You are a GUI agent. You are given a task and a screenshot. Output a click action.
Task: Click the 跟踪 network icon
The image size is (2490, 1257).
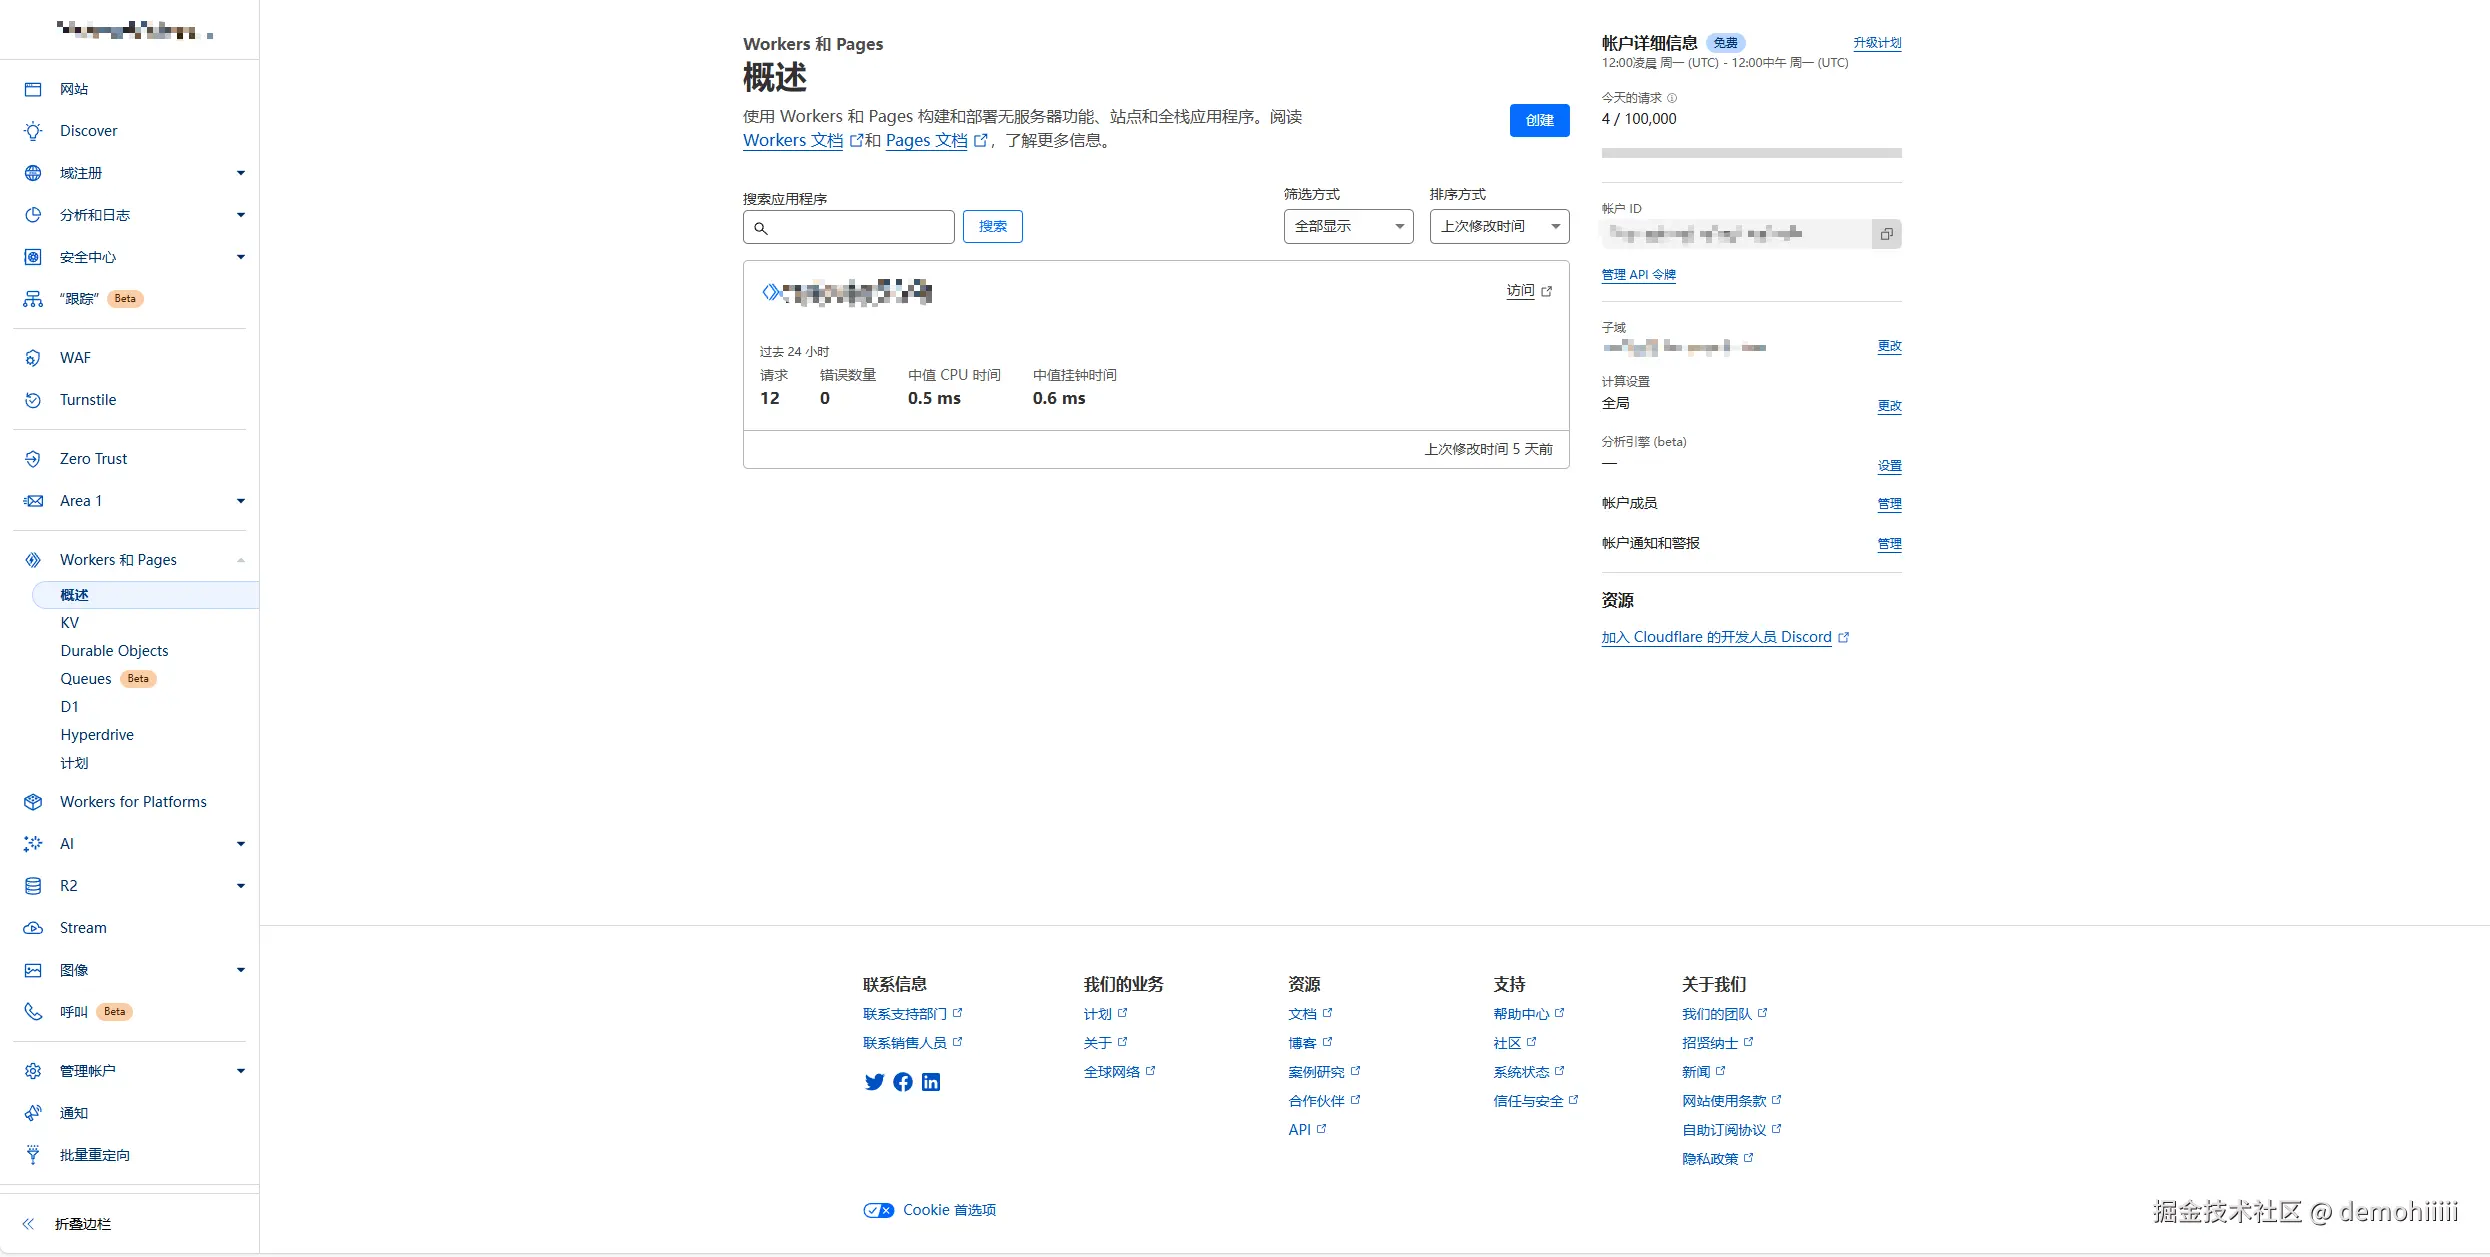33,299
